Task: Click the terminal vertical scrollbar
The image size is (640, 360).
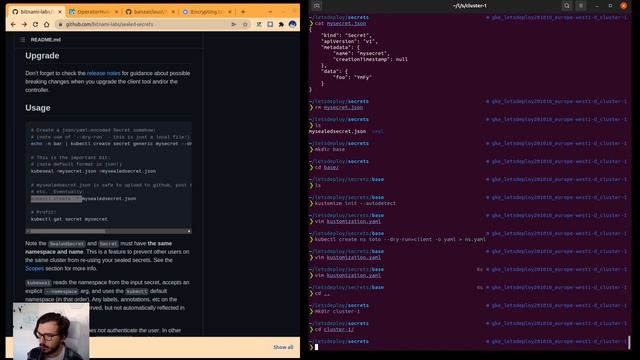Action: coord(629,342)
